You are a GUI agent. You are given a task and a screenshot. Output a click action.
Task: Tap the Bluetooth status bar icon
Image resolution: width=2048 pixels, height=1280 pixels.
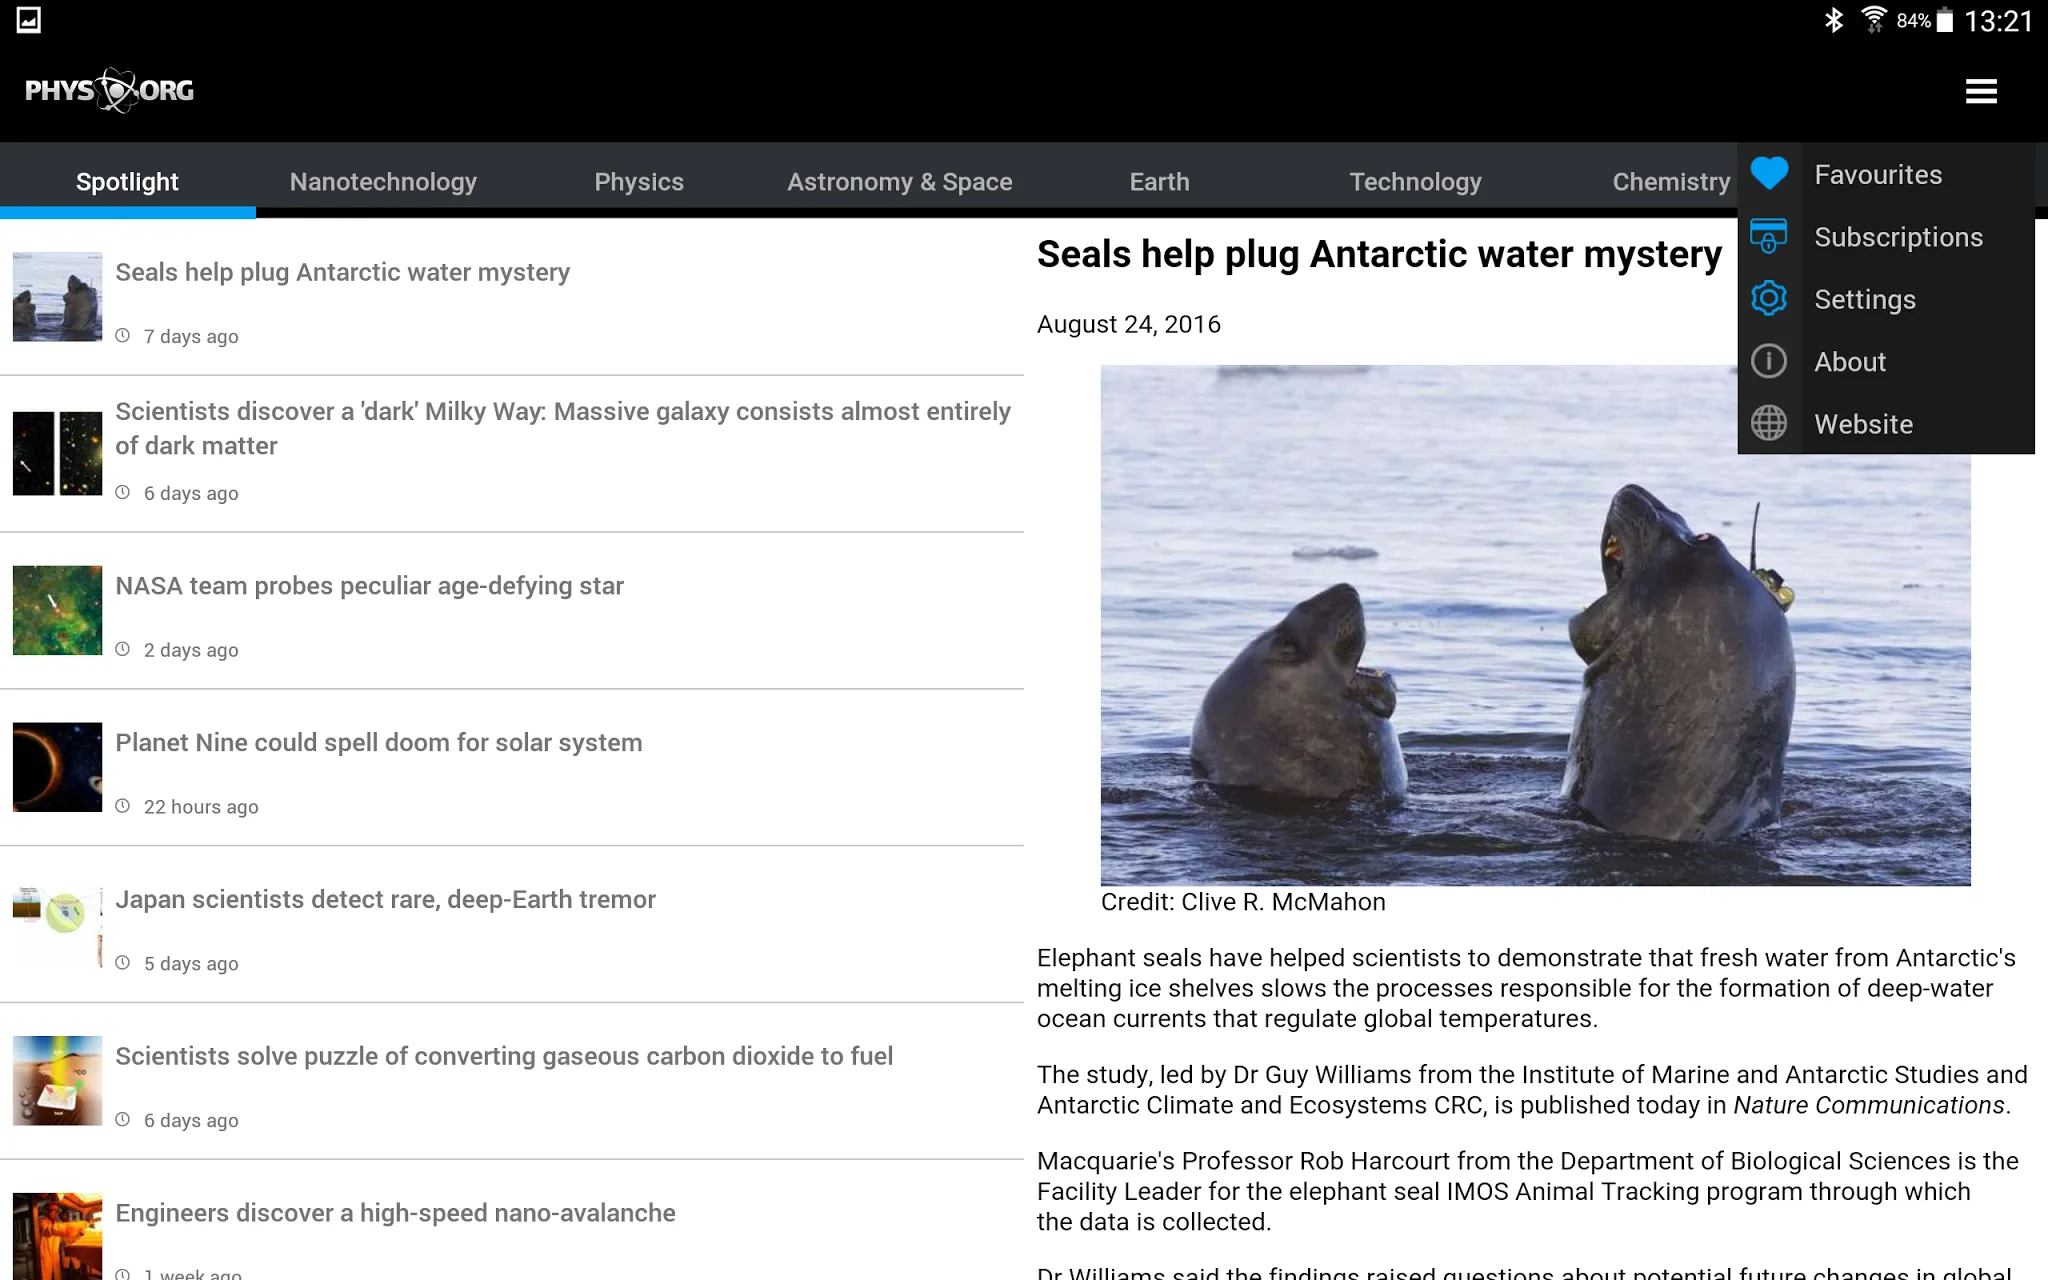tap(1833, 20)
